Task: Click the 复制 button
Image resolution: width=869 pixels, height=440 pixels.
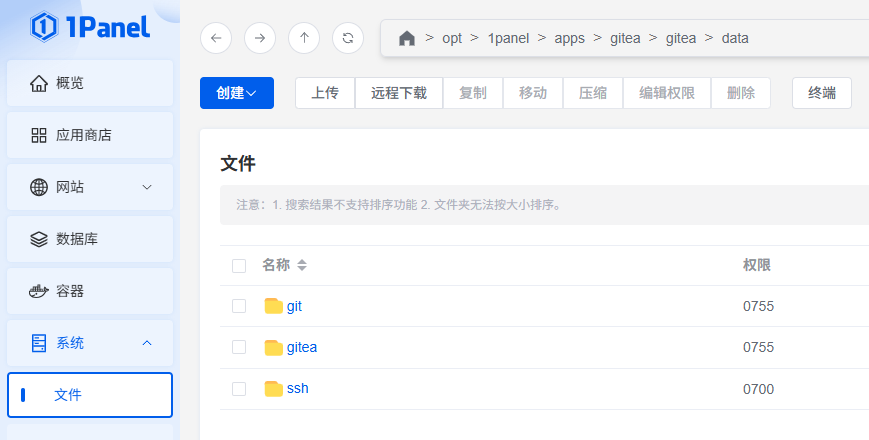Action: click(x=473, y=93)
